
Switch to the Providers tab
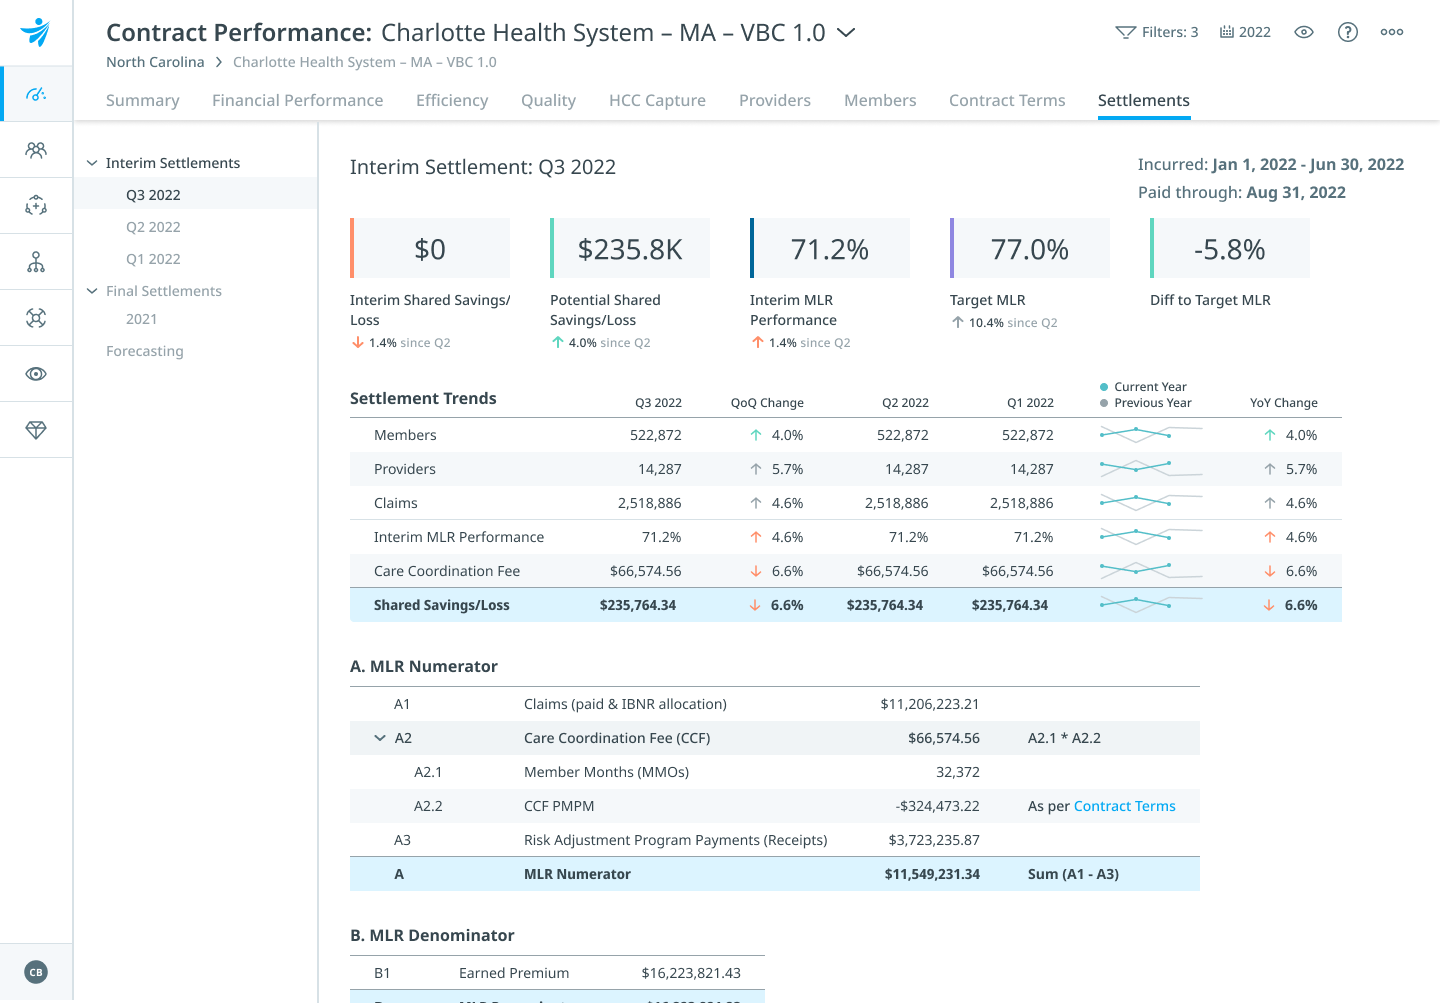click(x=775, y=100)
